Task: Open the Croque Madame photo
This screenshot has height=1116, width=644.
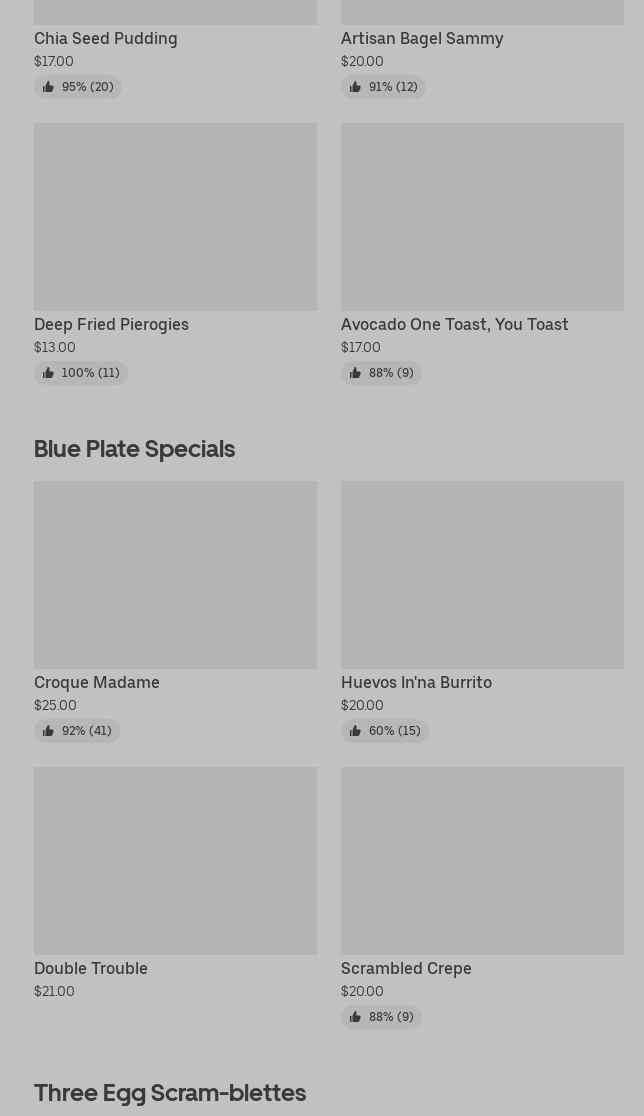Action: pos(175,574)
